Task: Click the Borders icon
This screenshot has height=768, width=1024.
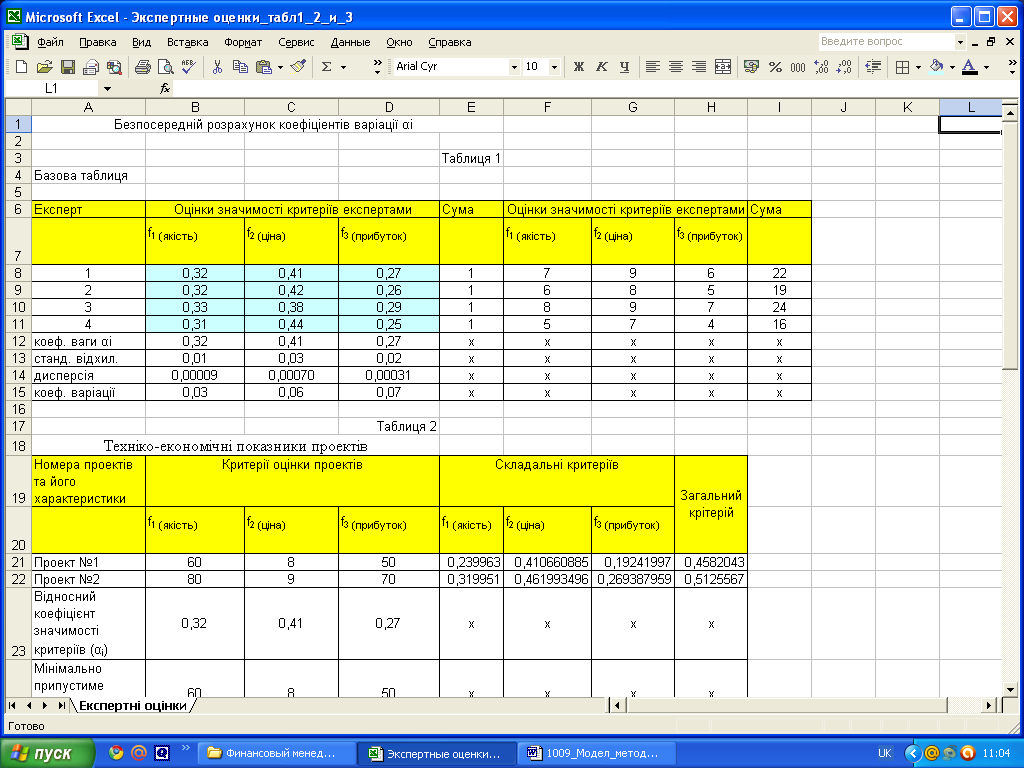Action: [x=903, y=67]
